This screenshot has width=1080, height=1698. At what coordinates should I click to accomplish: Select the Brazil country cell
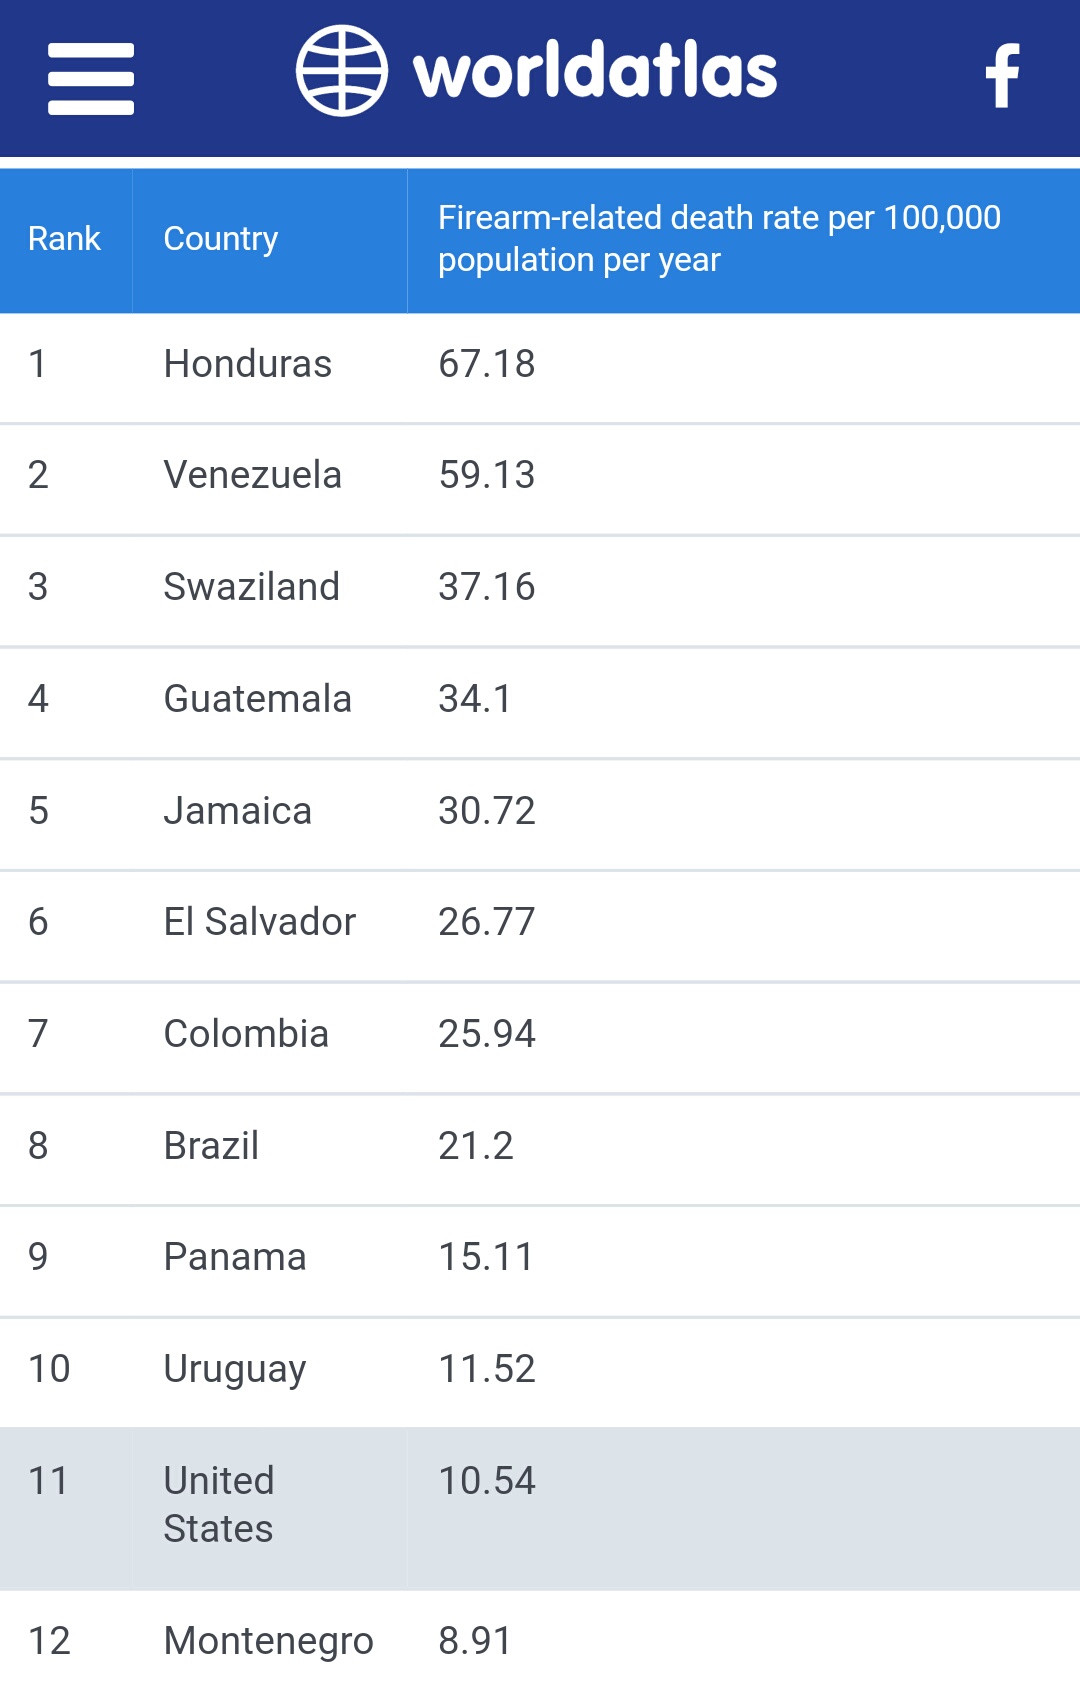(x=270, y=1146)
